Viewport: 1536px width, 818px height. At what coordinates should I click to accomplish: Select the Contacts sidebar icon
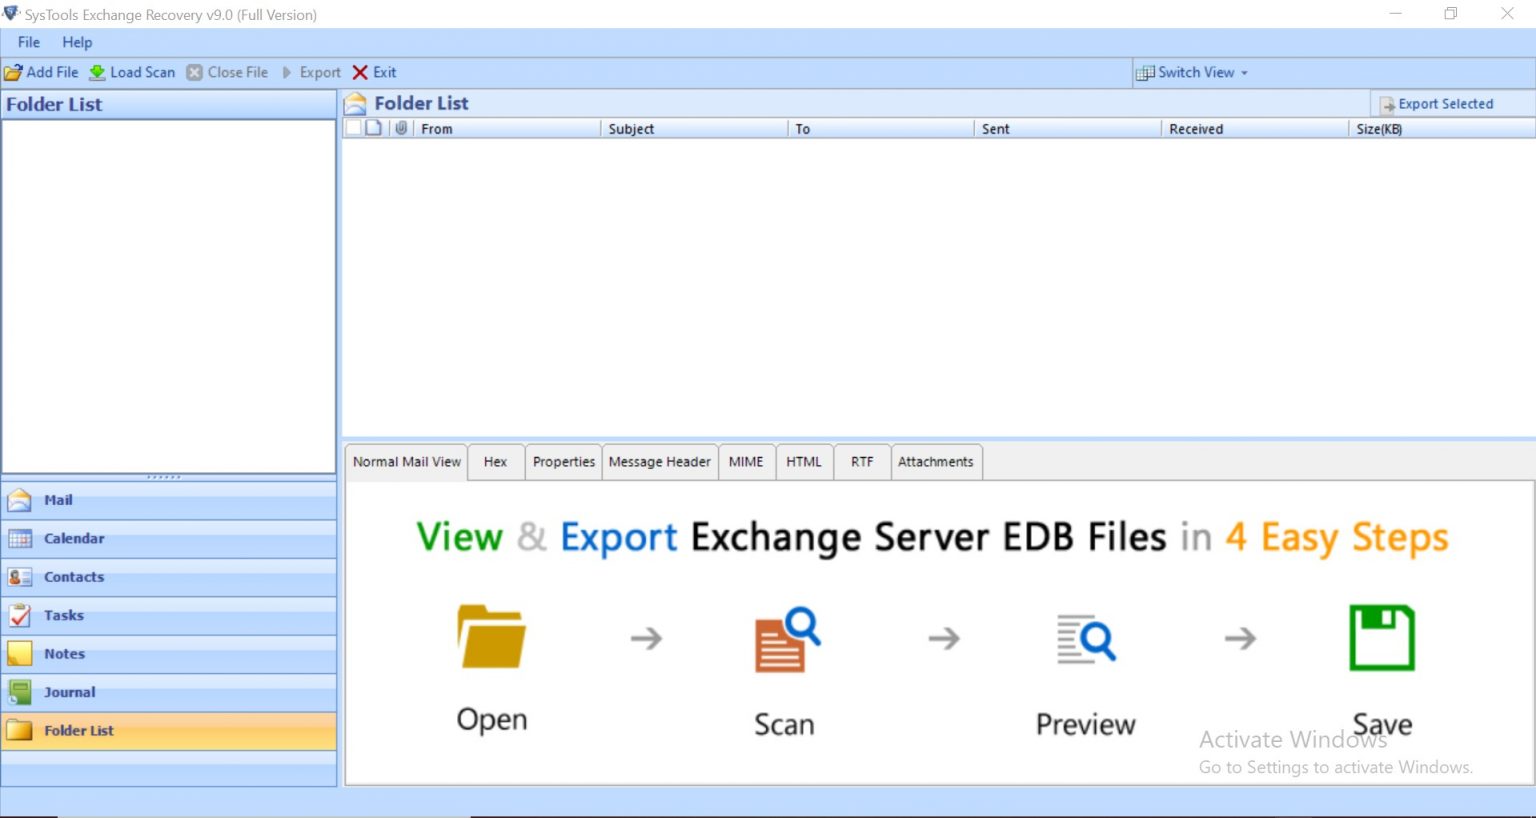[20, 577]
